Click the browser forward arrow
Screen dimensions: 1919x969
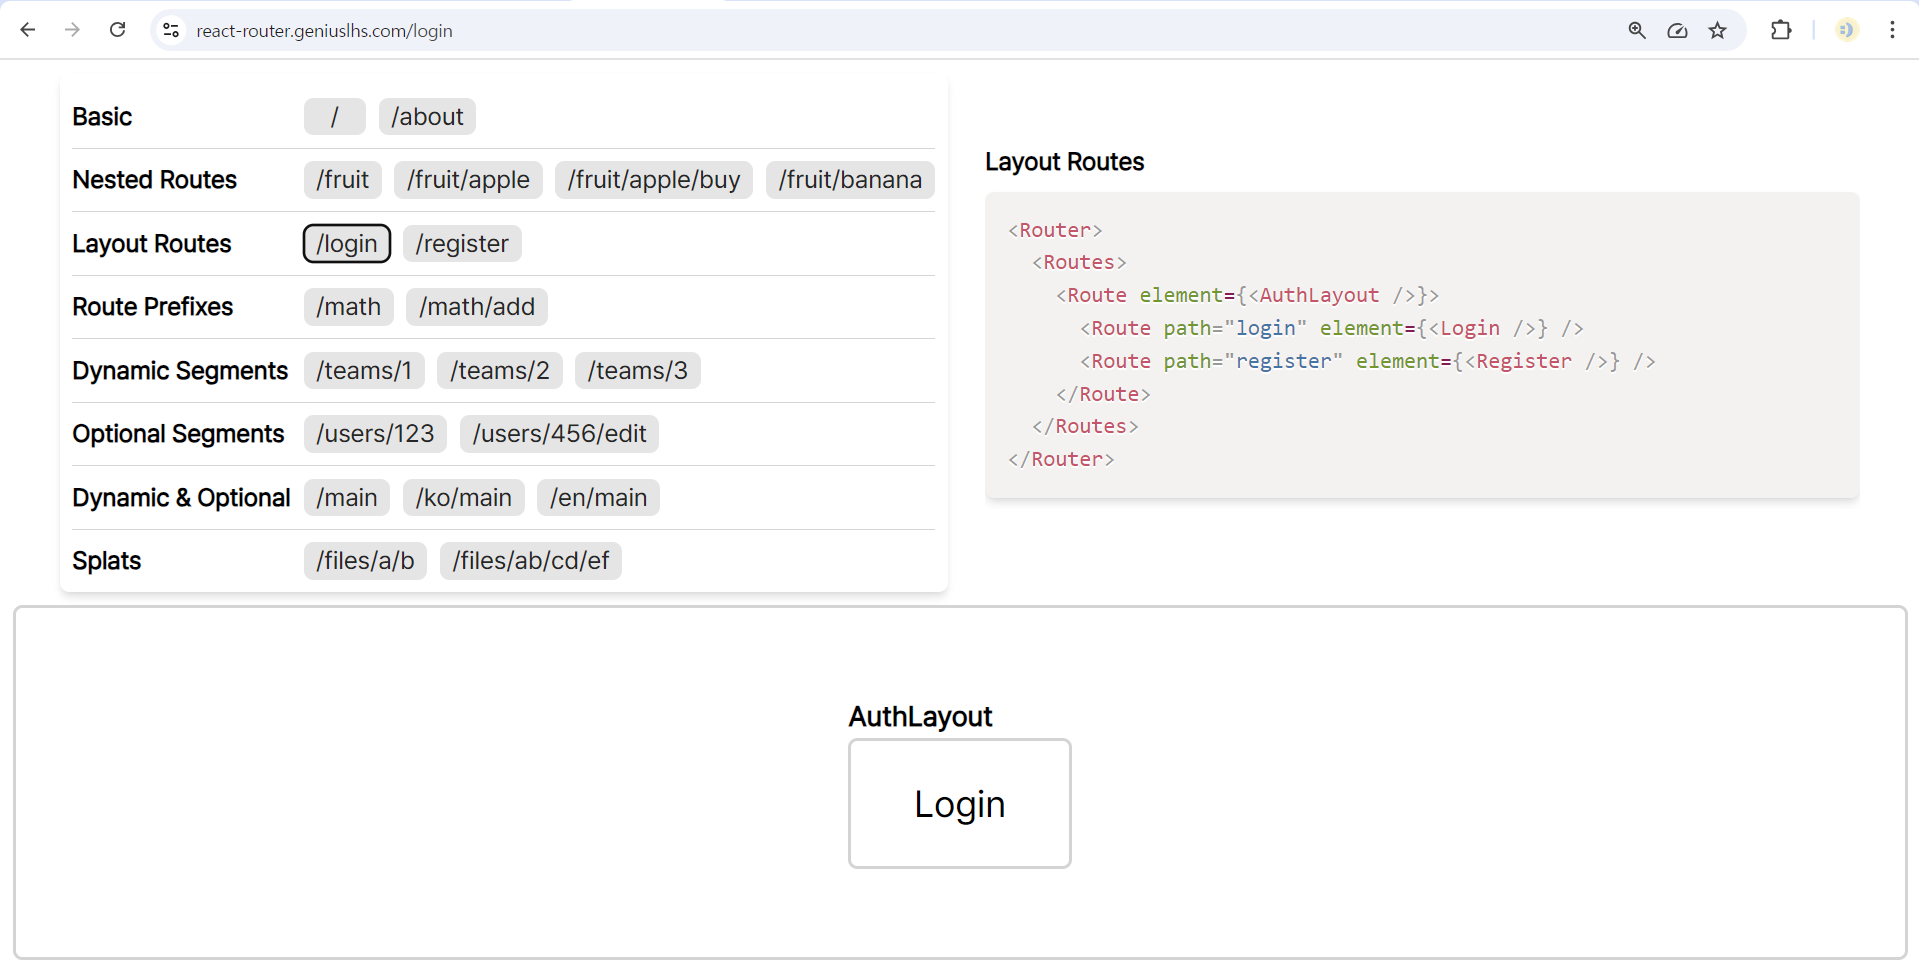click(x=72, y=30)
